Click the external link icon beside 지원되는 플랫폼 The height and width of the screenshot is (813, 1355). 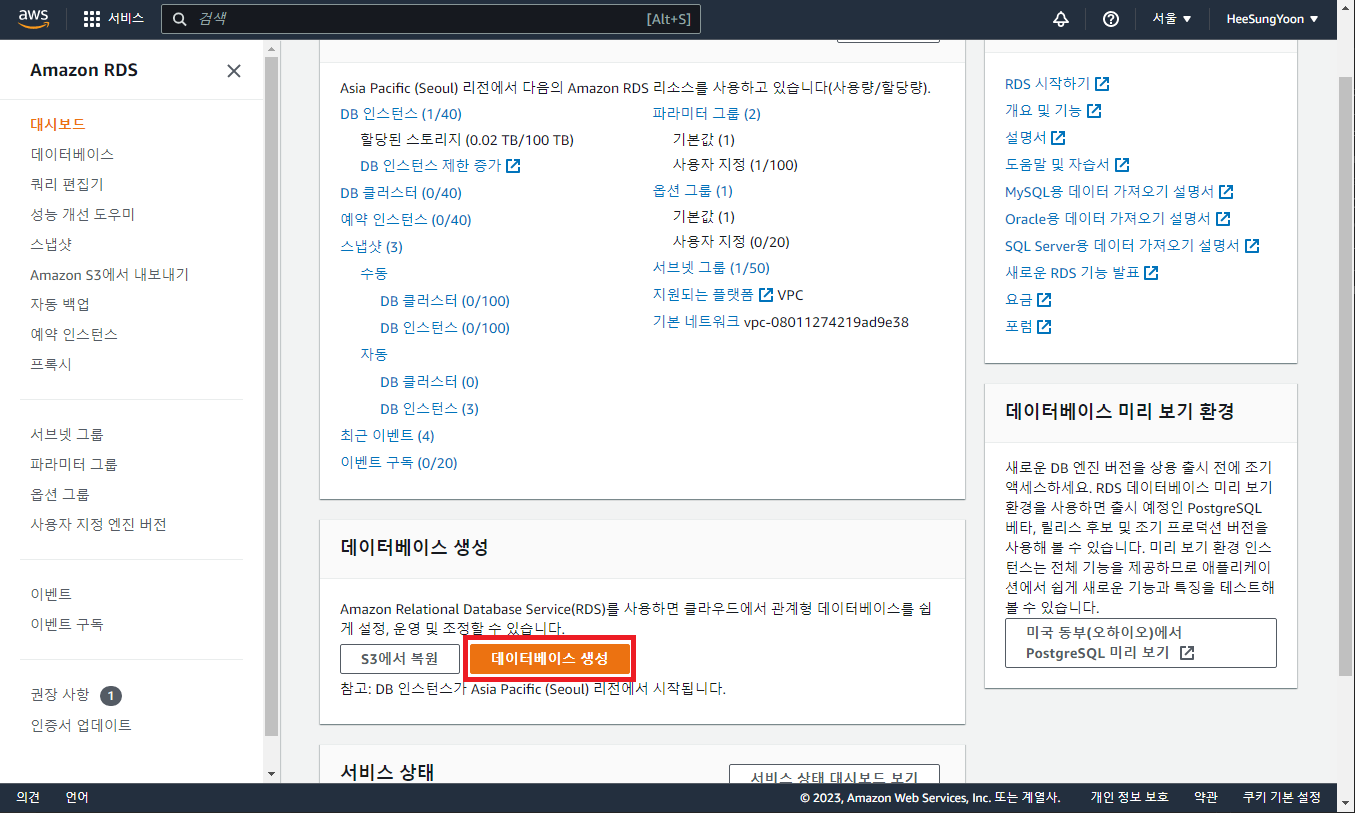click(766, 295)
